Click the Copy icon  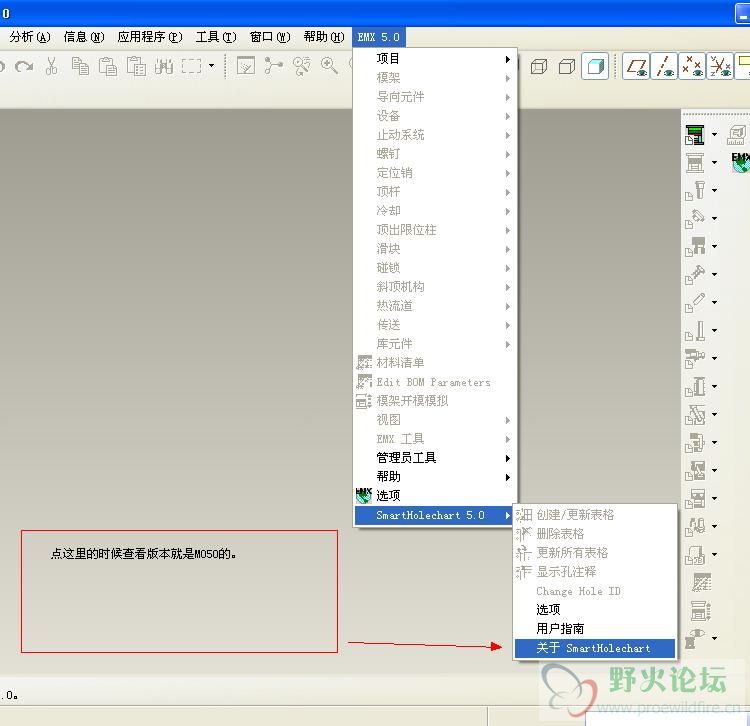point(80,66)
